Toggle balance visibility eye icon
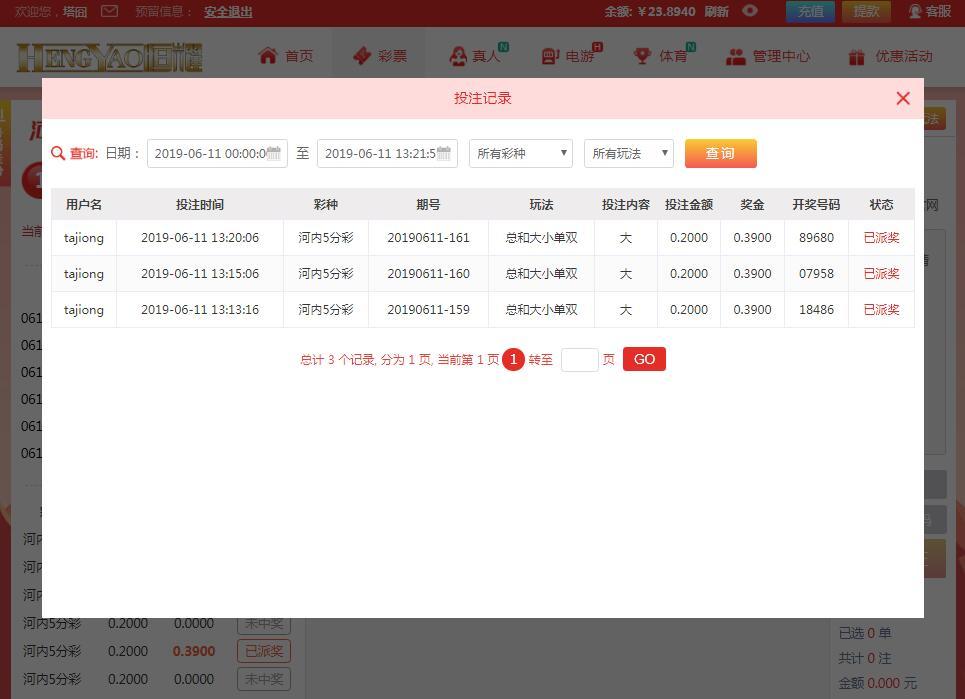 749,11
